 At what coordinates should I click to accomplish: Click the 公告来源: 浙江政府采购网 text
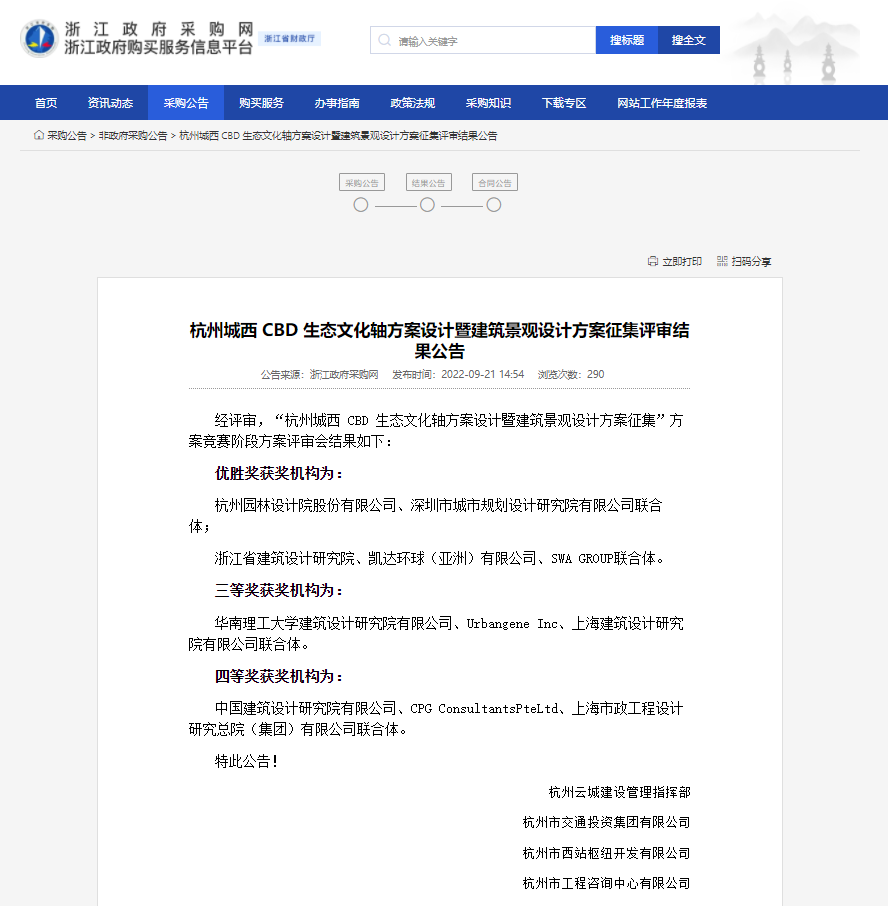(319, 374)
